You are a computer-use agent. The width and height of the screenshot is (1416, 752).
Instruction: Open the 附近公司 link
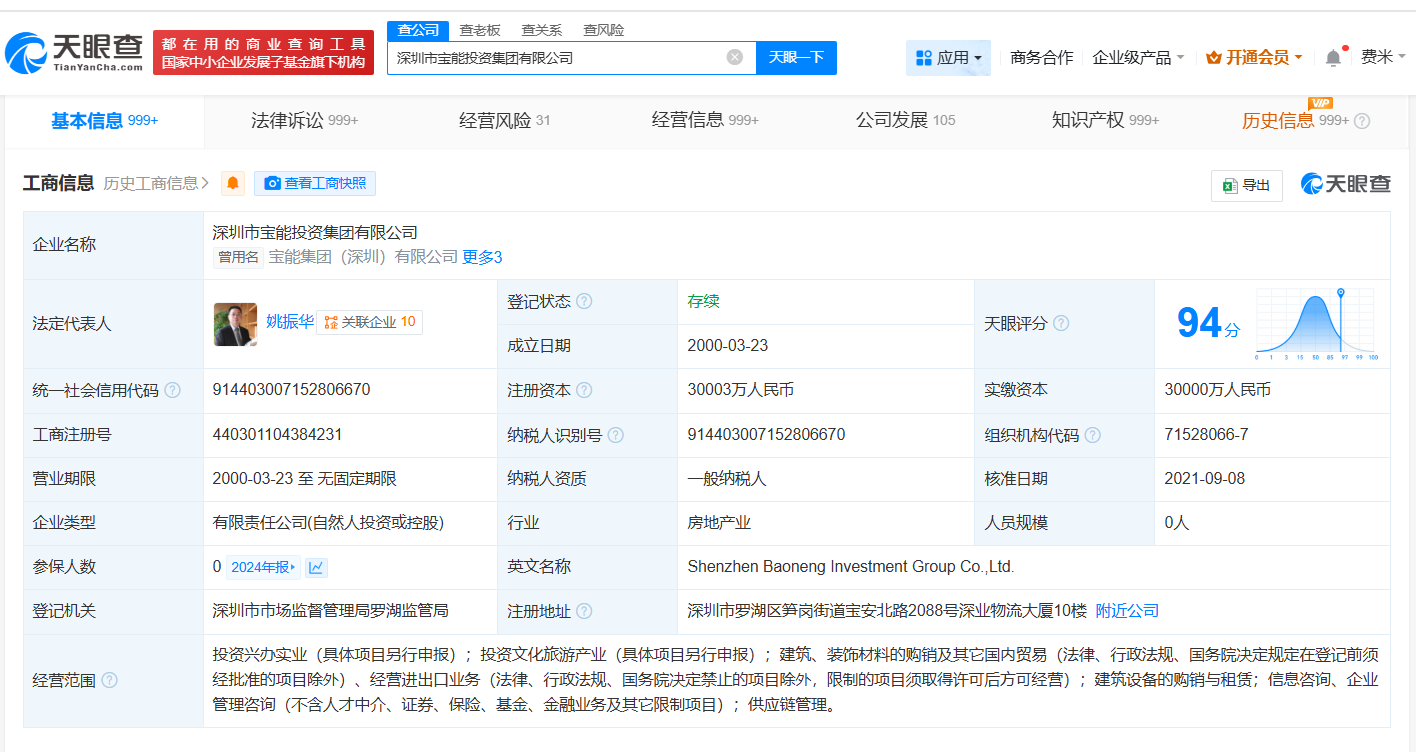point(1126,610)
